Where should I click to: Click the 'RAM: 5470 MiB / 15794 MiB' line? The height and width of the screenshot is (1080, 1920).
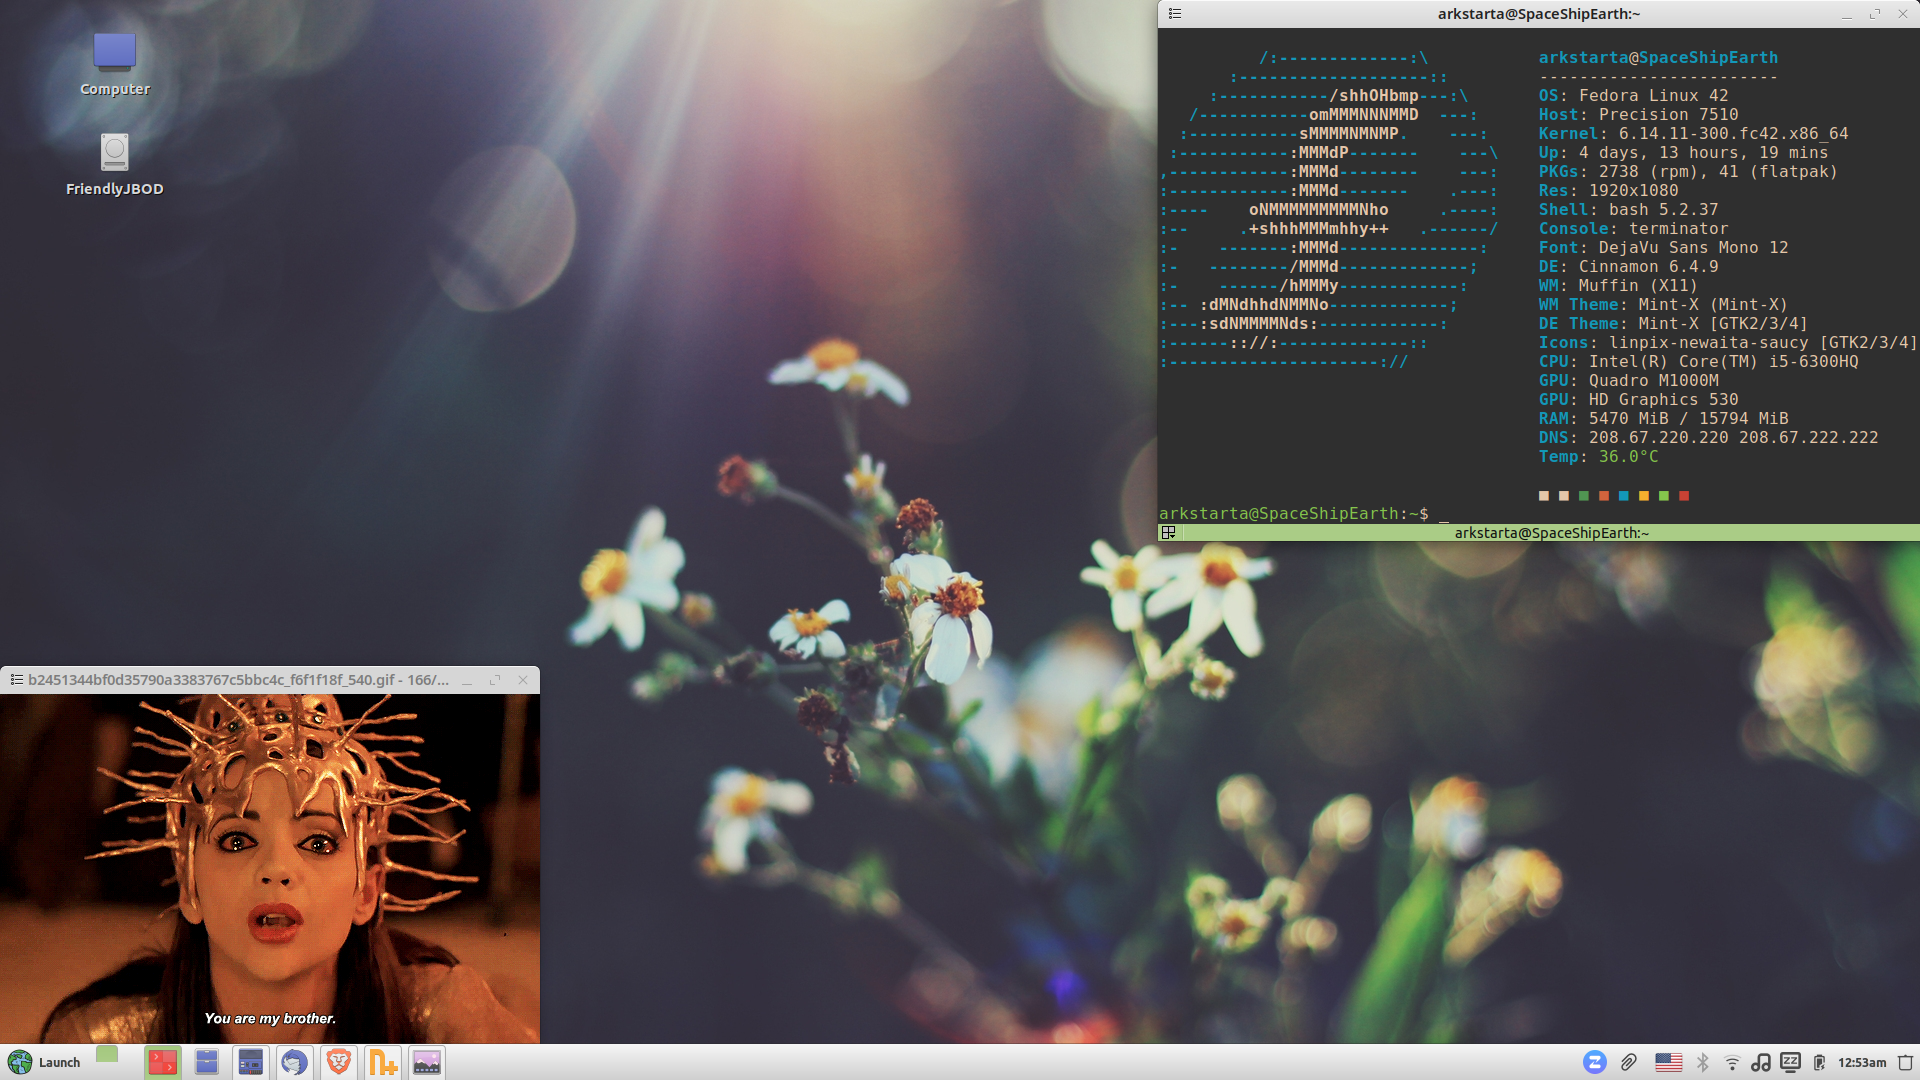pos(1663,419)
